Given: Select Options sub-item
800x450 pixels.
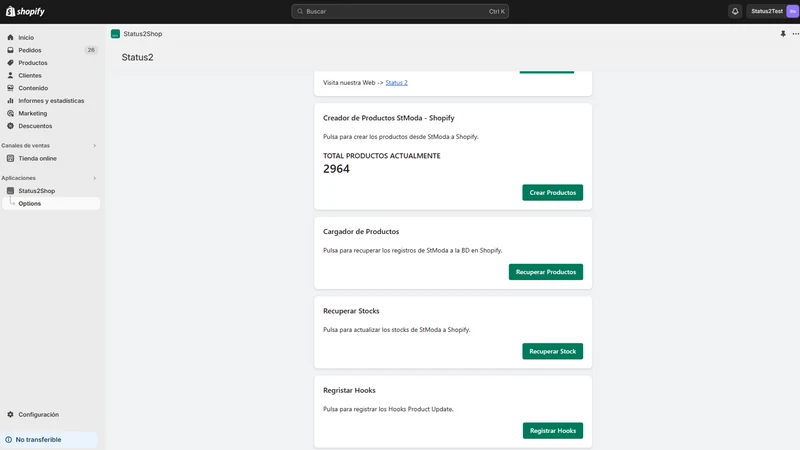Looking at the screenshot, I should [51, 204].
